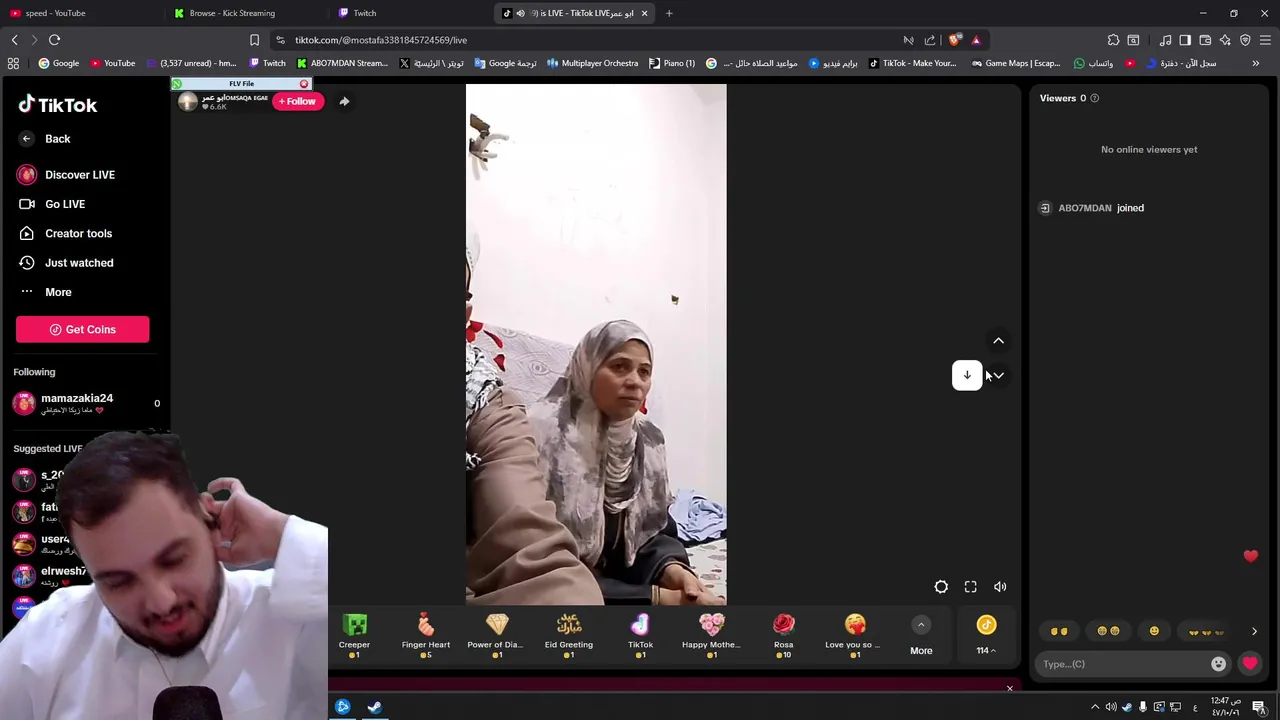
Task: Navigate back in the browser
Action: [x=14, y=40]
